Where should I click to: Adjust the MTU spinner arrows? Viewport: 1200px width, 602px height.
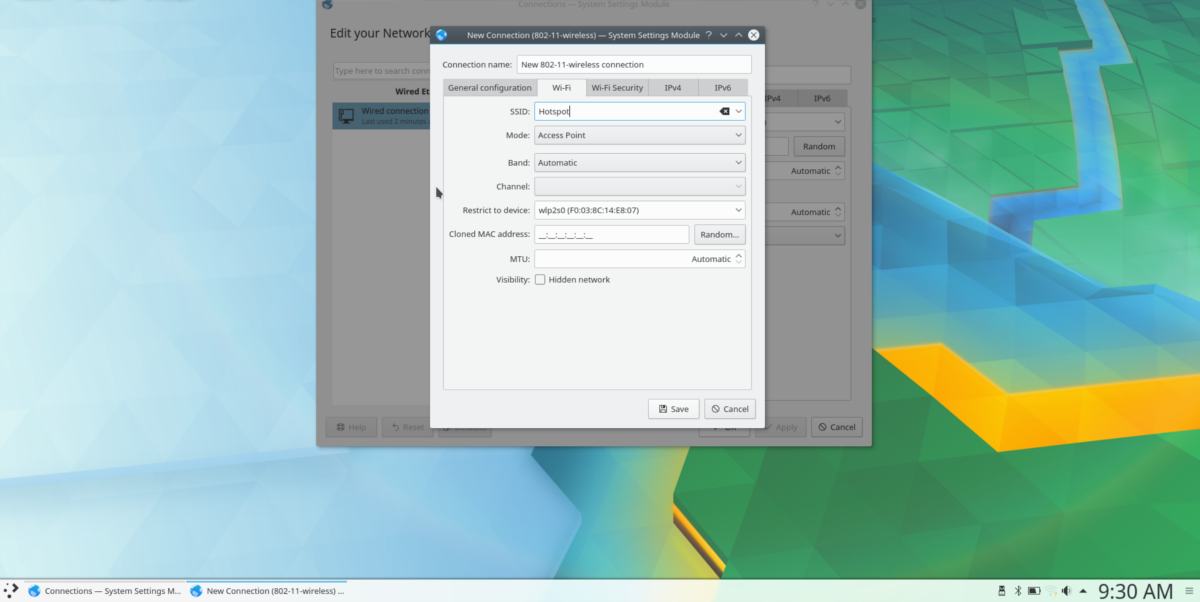tap(740, 259)
